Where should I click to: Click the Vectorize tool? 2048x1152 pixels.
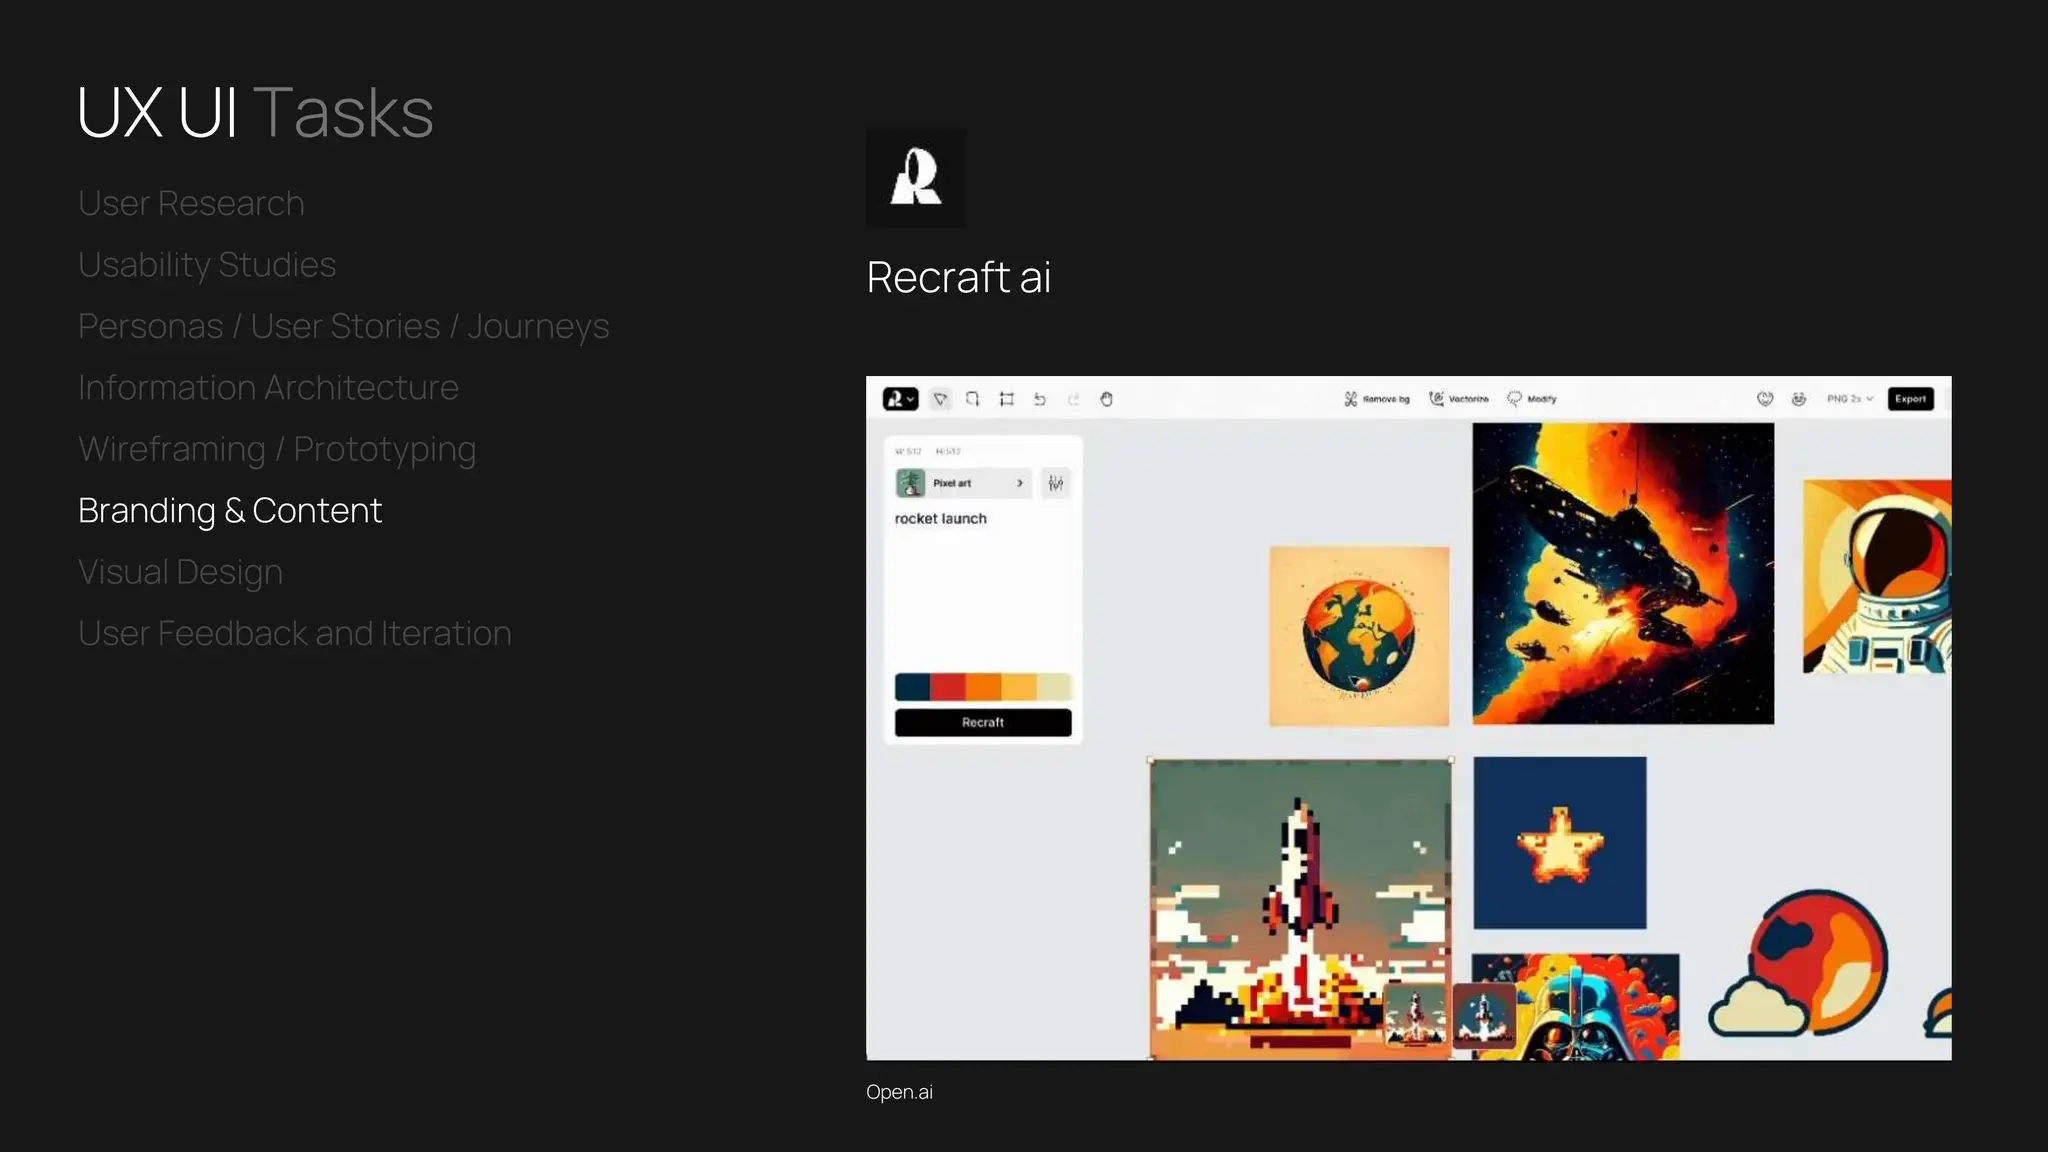tap(1459, 399)
